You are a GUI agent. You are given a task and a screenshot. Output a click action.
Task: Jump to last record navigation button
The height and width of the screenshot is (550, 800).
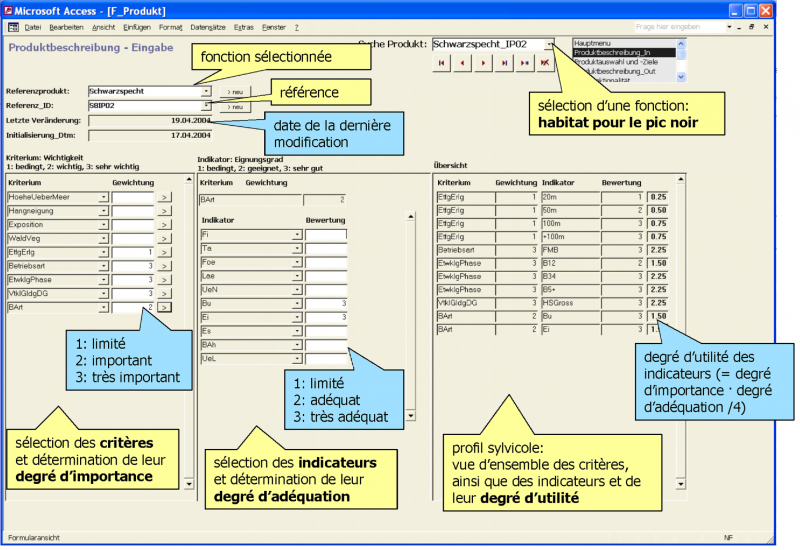pos(504,63)
